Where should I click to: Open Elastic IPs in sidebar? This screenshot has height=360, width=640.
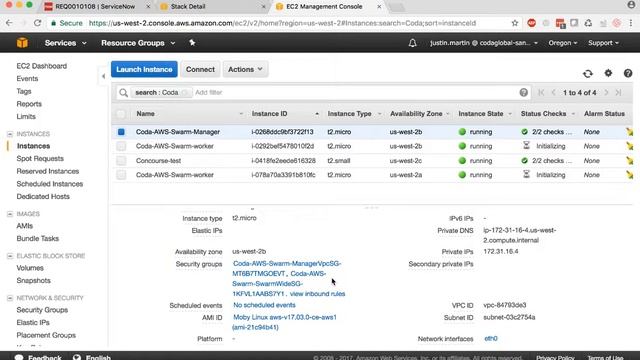pos(33,323)
